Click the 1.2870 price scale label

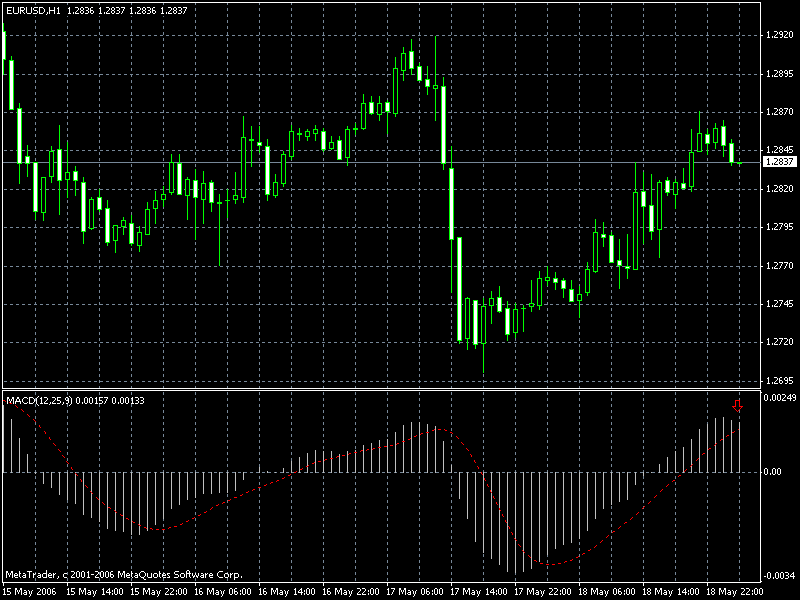point(780,112)
